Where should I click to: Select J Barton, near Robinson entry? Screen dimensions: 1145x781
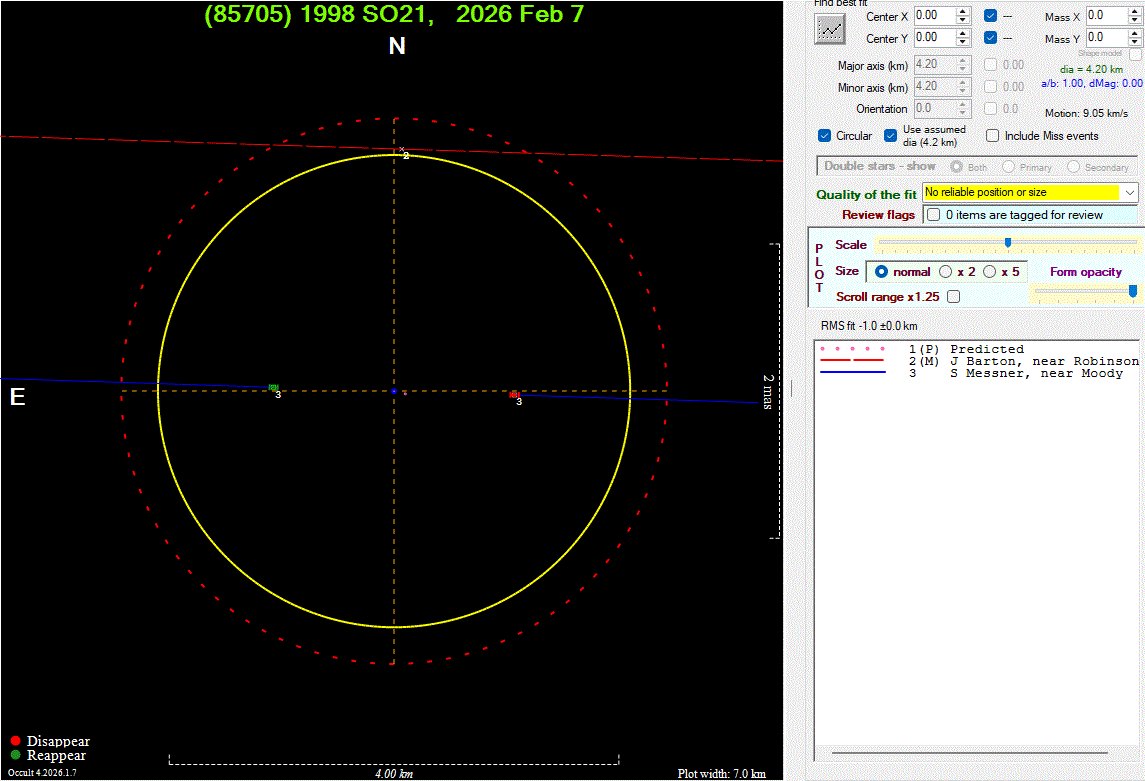(x=1044, y=361)
